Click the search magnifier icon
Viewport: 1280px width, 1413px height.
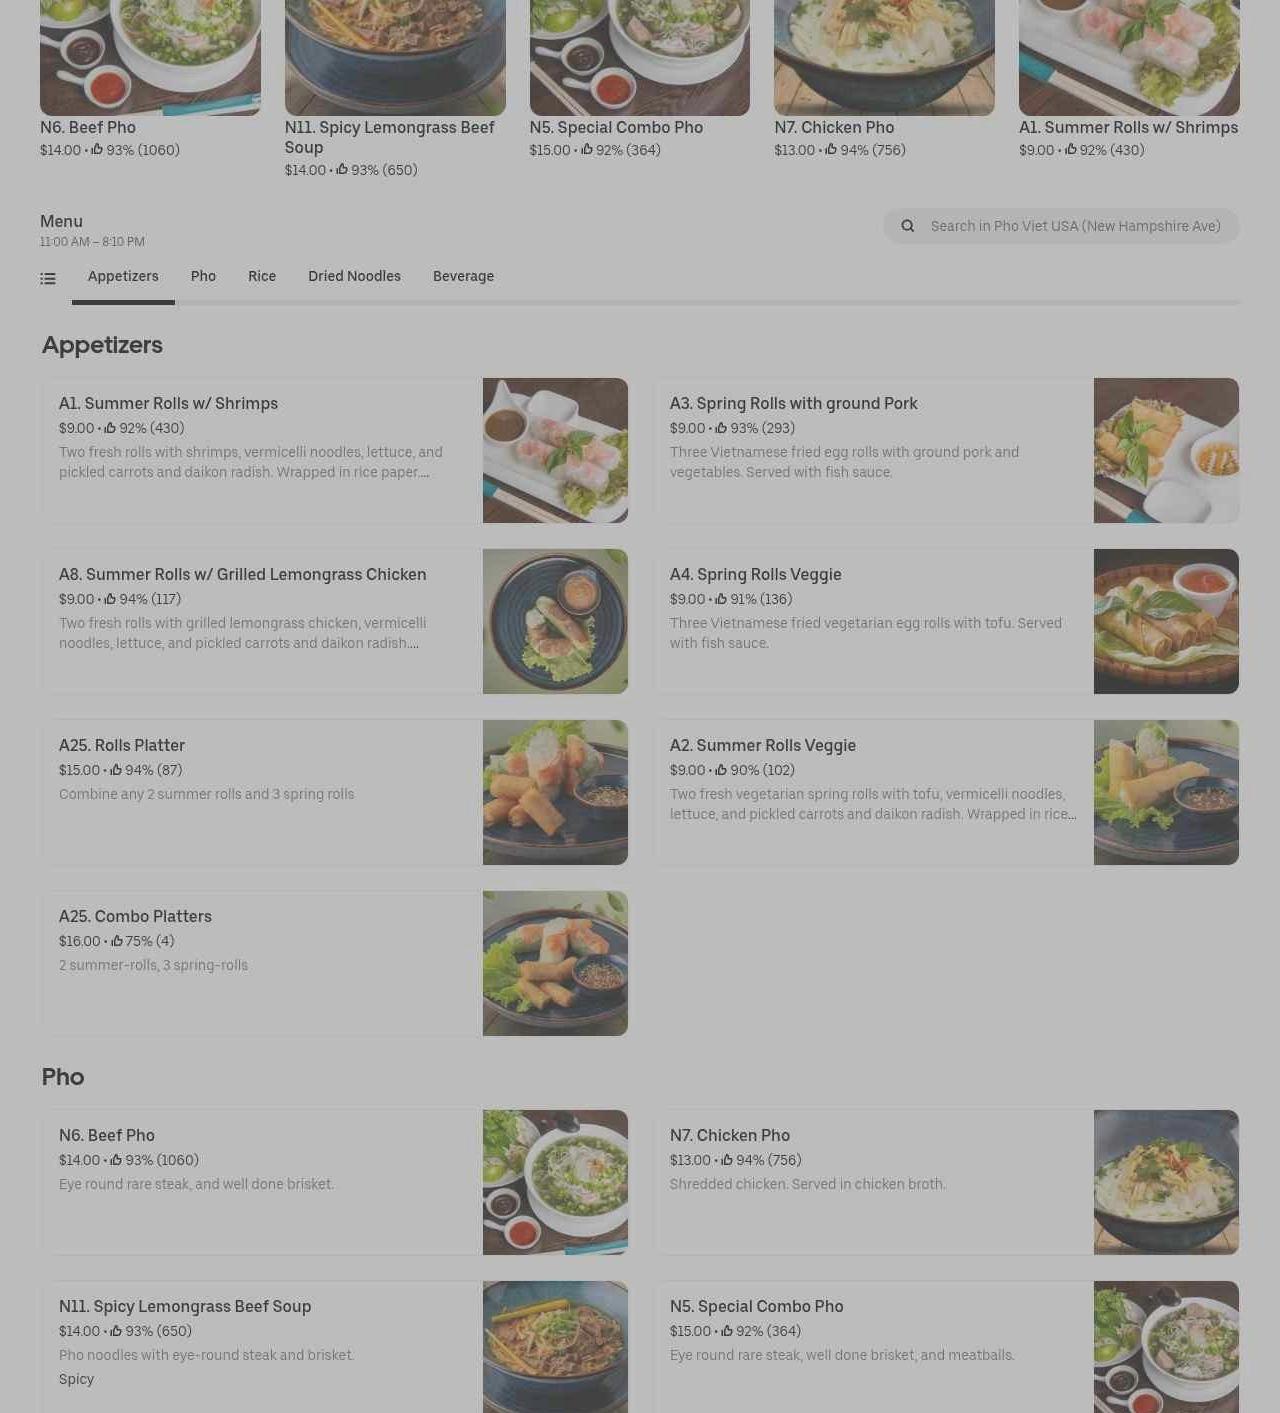click(x=908, y=226)
